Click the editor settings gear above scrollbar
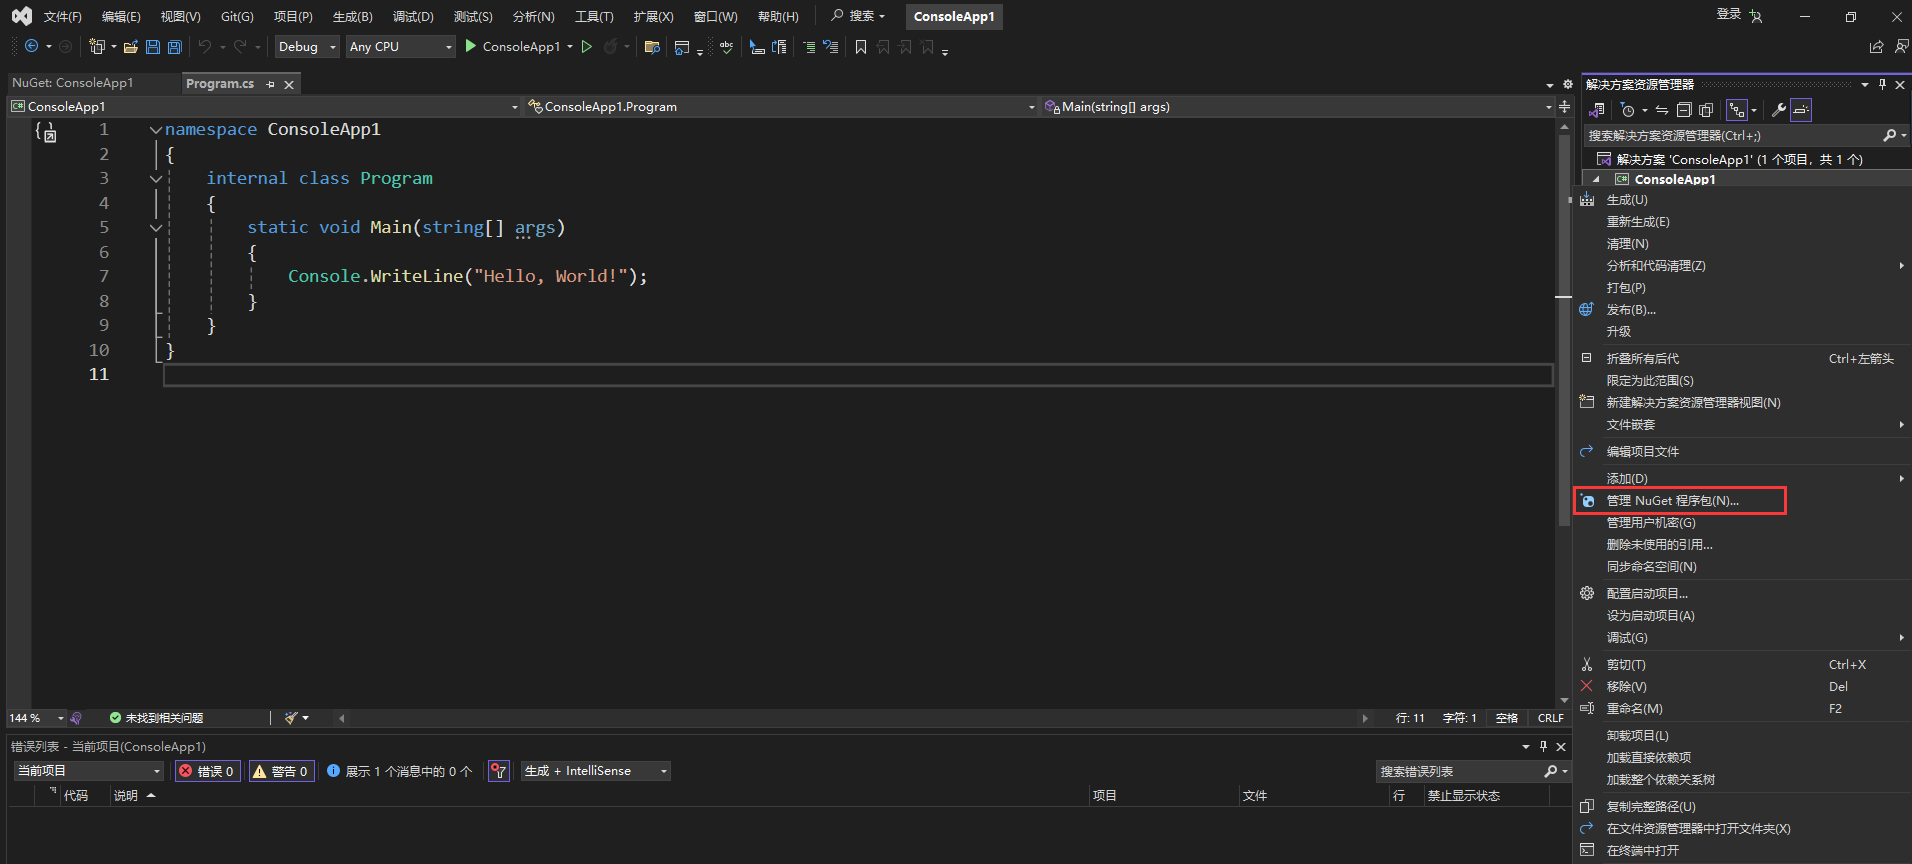 coord(1567,85)
